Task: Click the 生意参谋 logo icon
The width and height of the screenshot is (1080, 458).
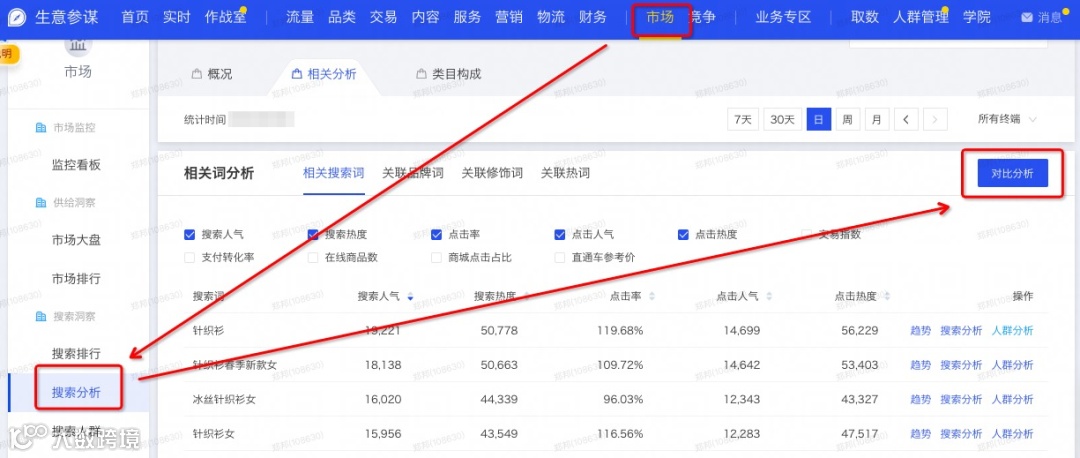Action: (18, 17)
